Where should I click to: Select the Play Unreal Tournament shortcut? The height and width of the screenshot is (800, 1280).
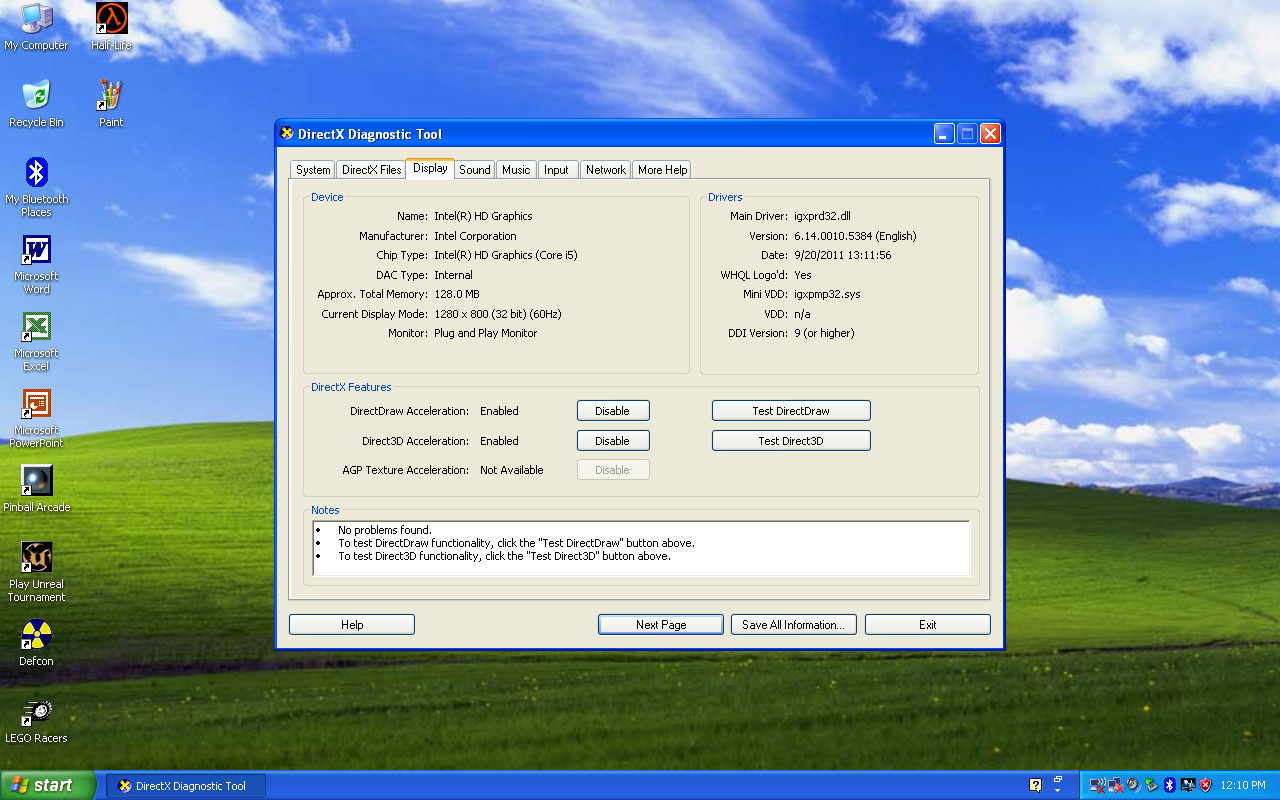[37, 572]
